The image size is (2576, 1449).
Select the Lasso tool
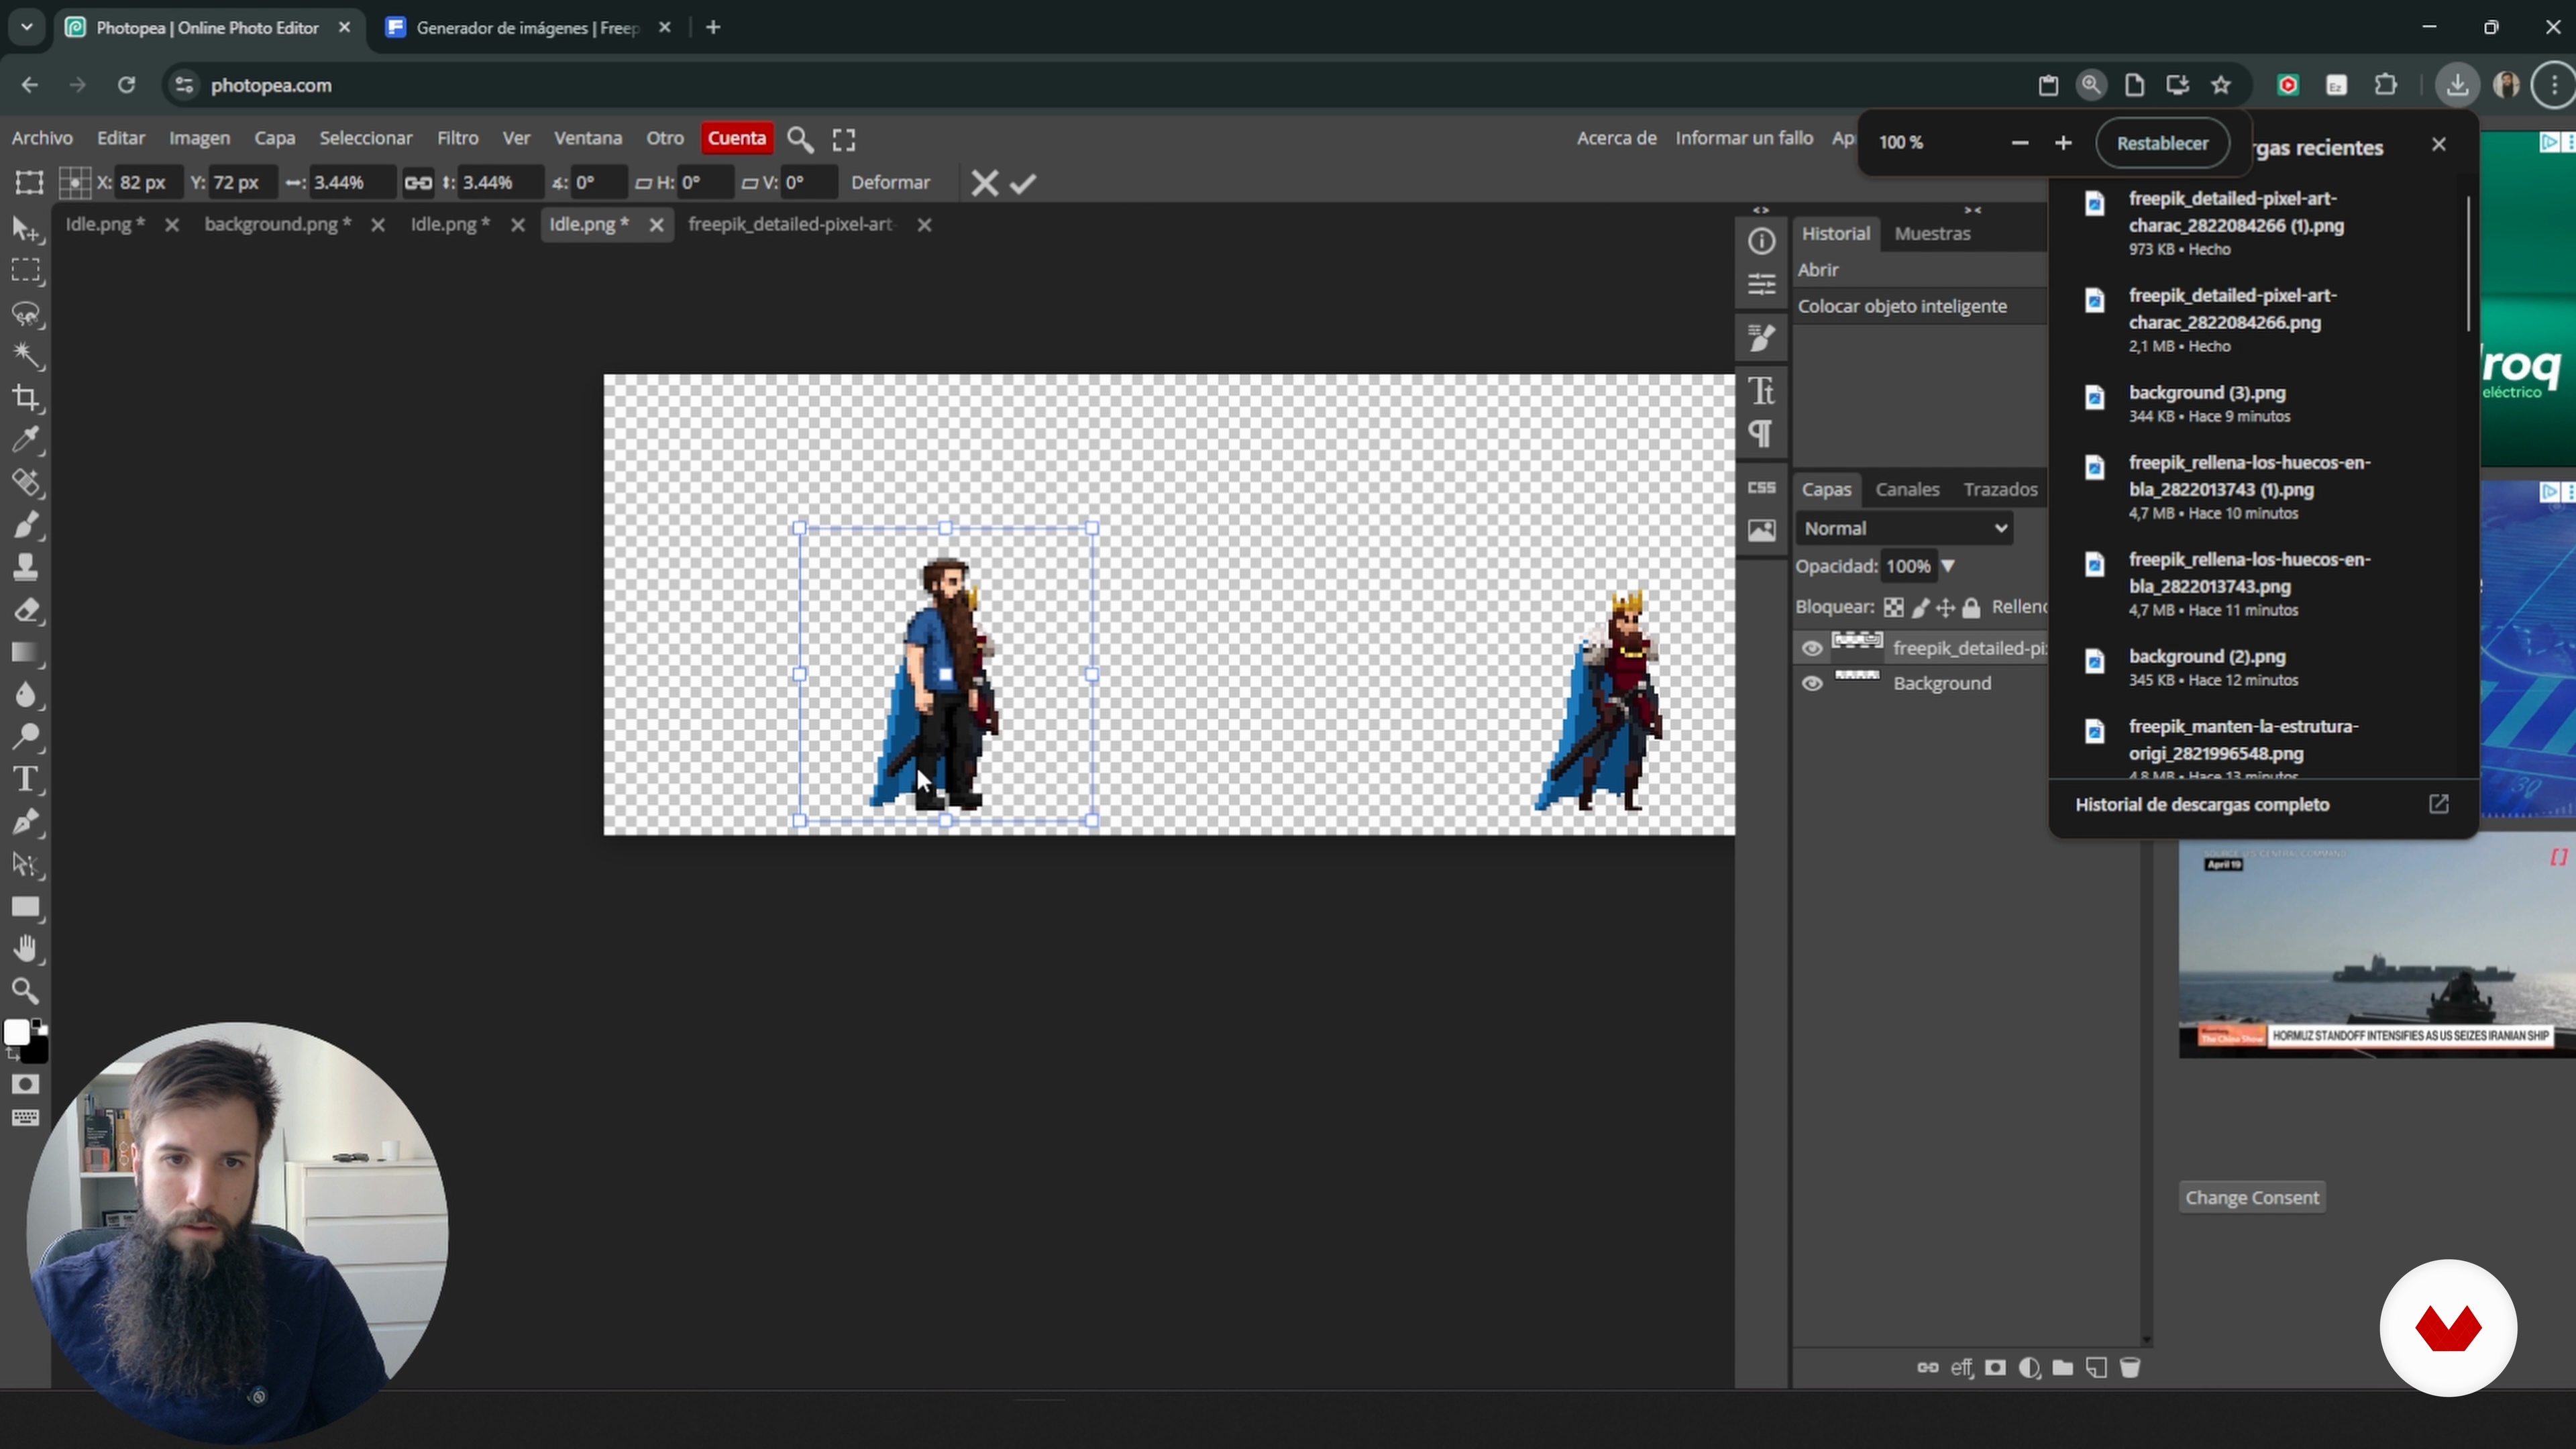click(x=26, y=314)
